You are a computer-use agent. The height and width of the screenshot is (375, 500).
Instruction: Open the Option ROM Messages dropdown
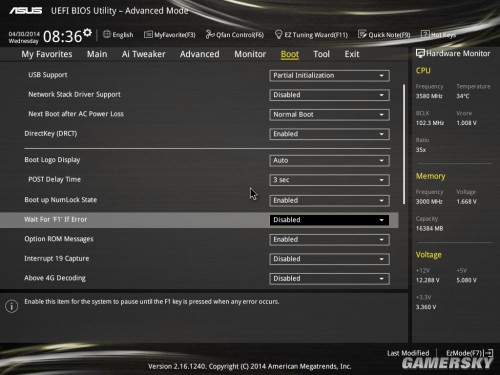[x=329, y=240]
